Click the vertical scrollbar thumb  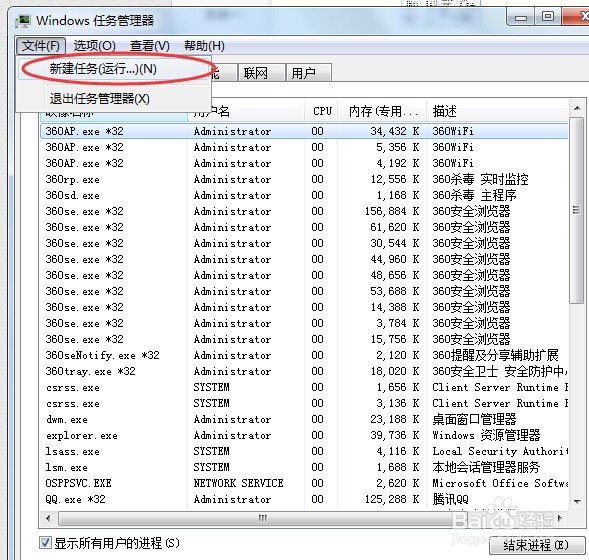[577, 210]
